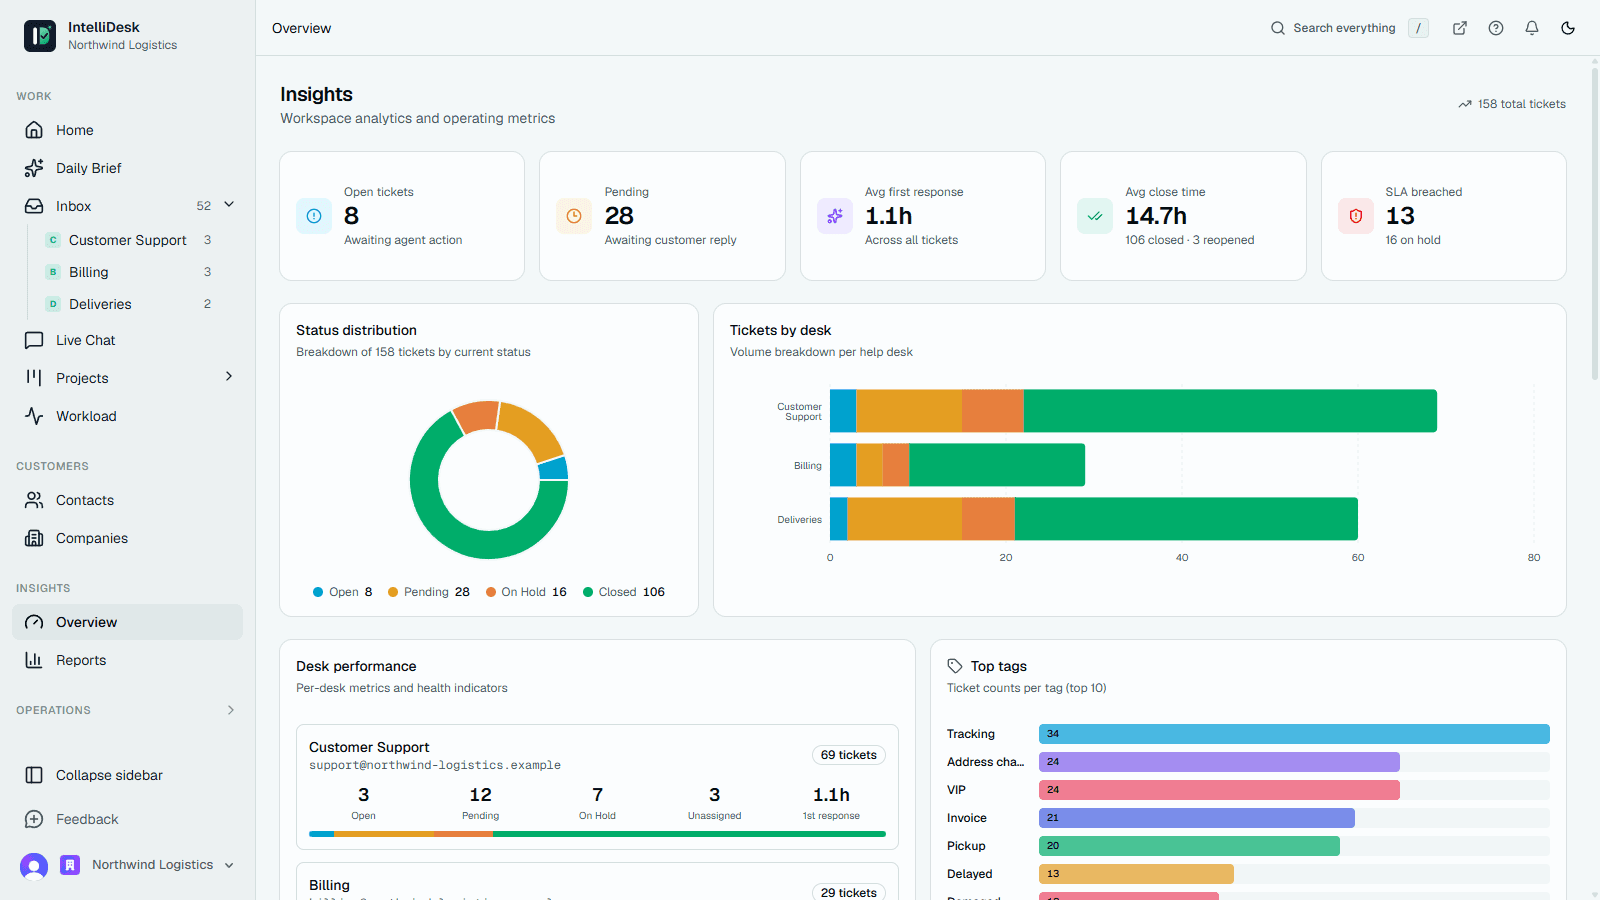Click the support@northwind-logistics.example email
Screen dimensions: 1600x900
pos(435,765)
